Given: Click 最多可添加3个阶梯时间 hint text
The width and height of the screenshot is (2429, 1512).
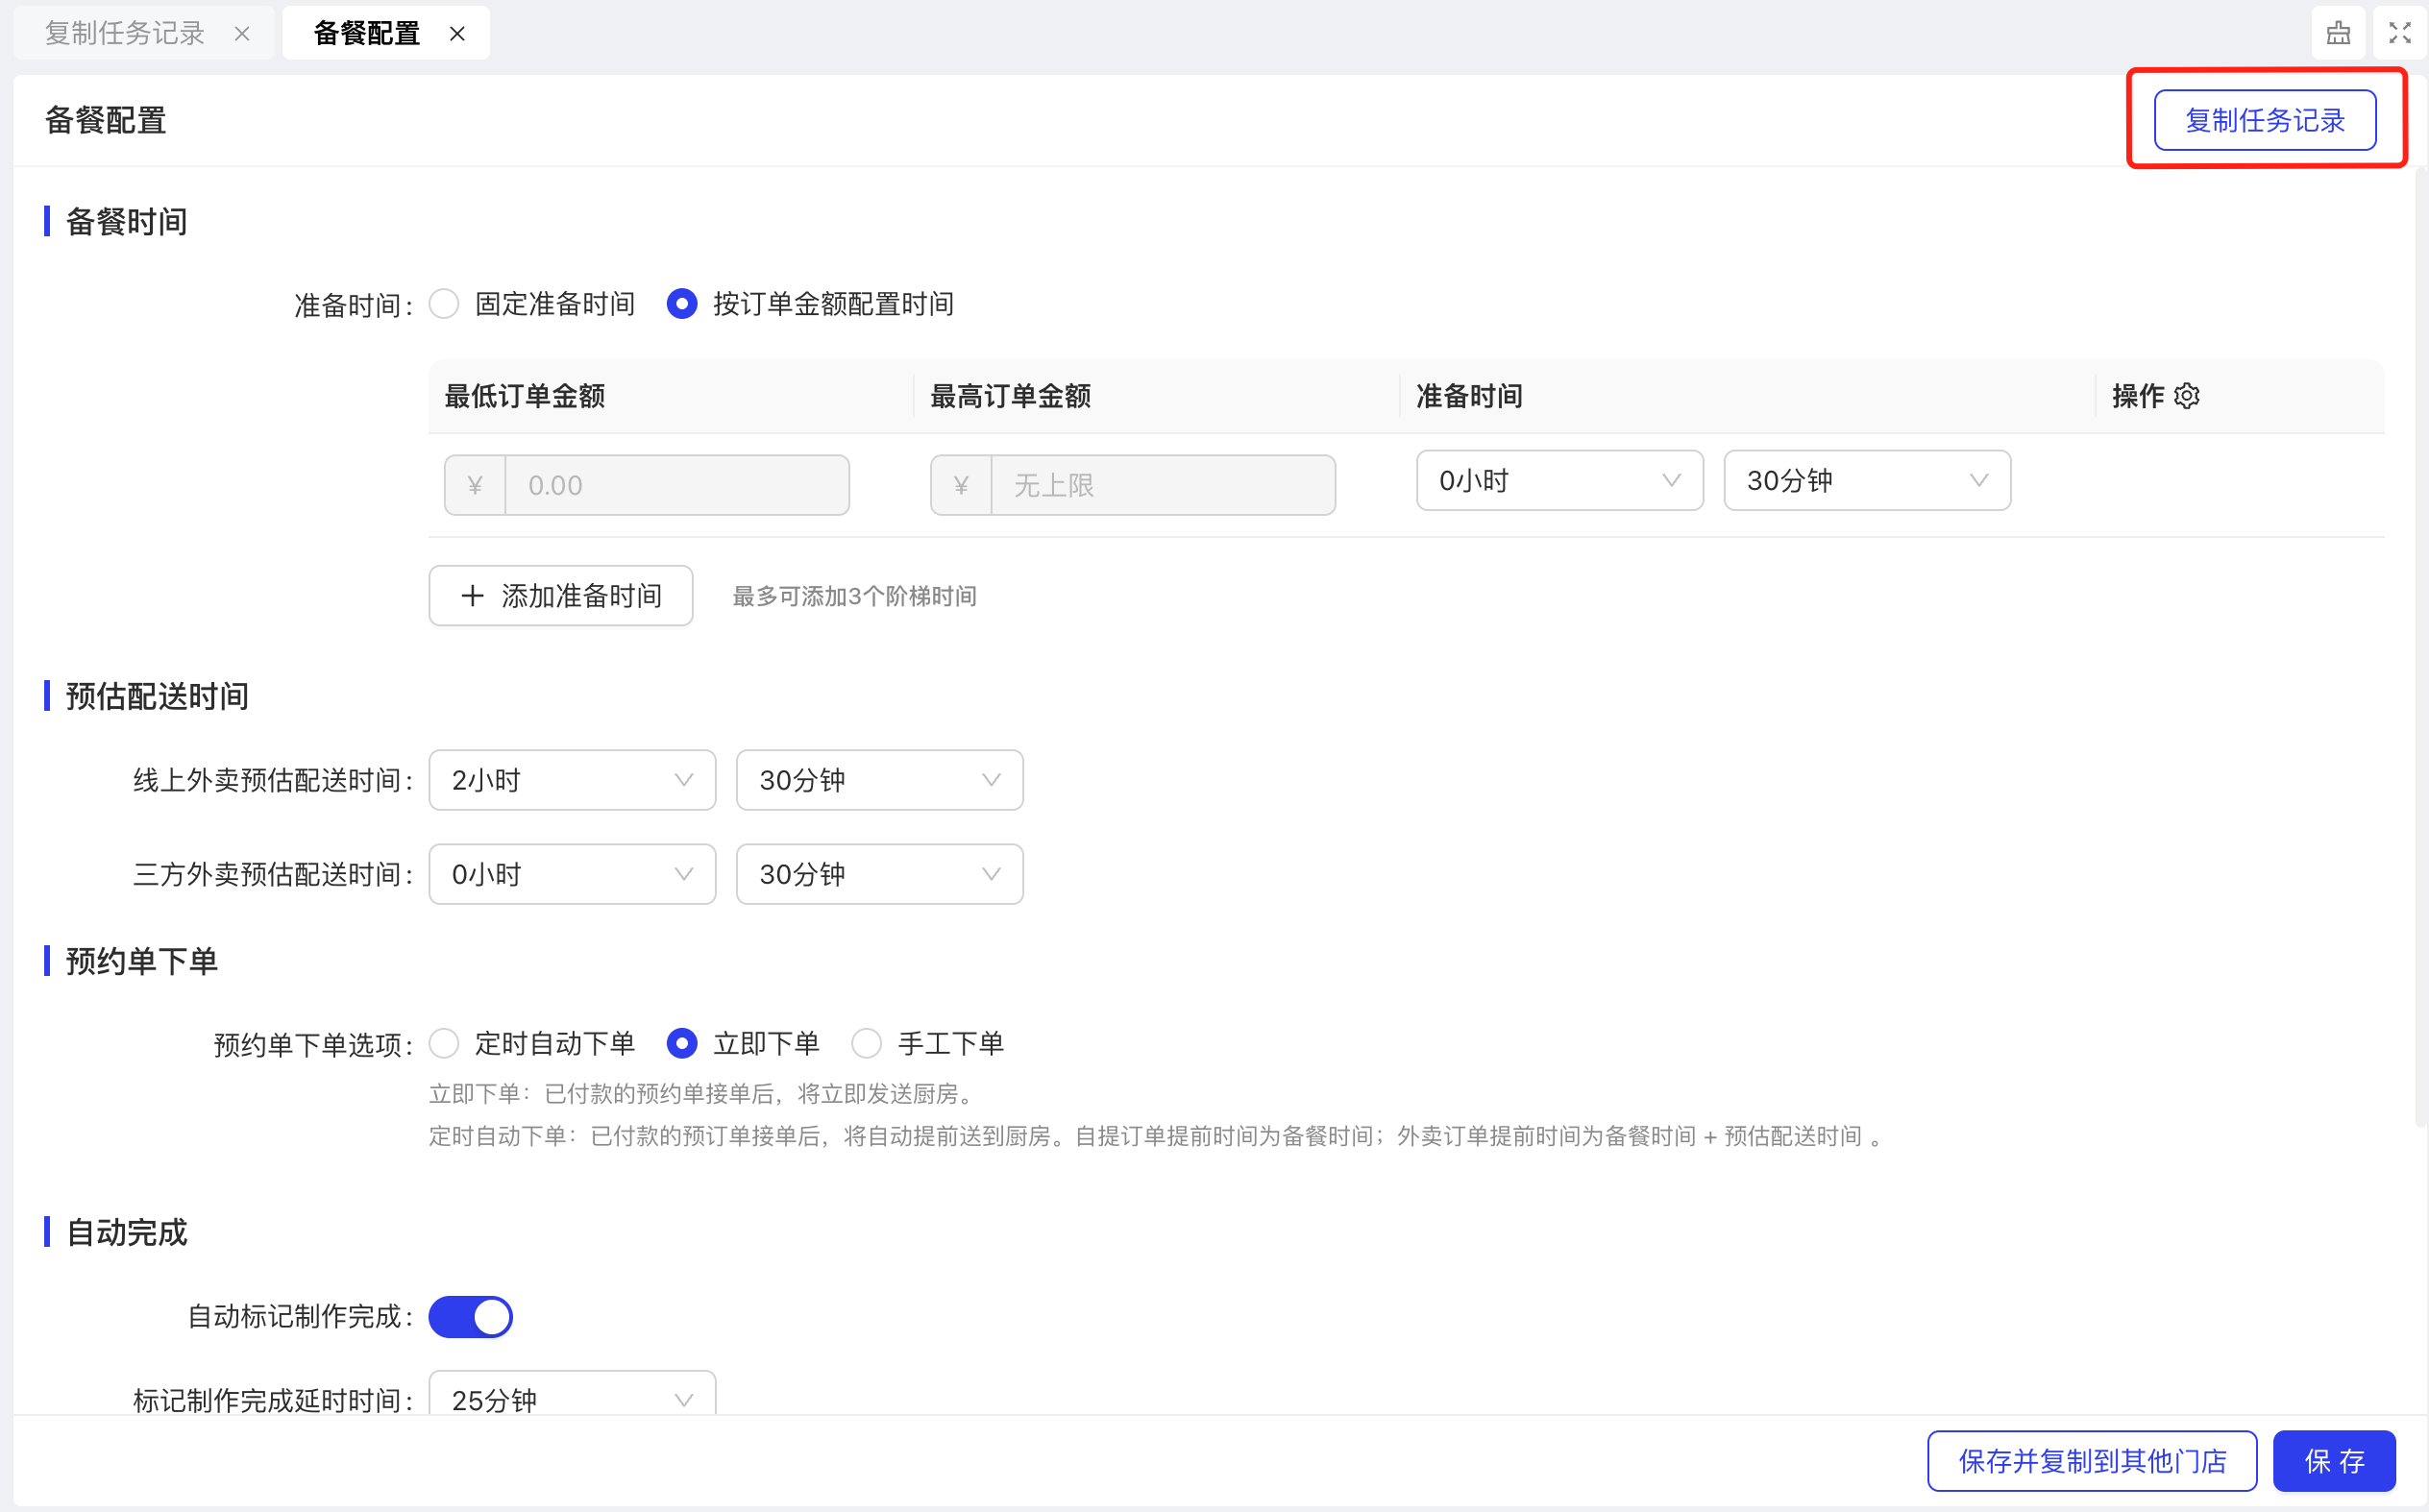Looking at the screenshot, I should click(x=854, y=597).
